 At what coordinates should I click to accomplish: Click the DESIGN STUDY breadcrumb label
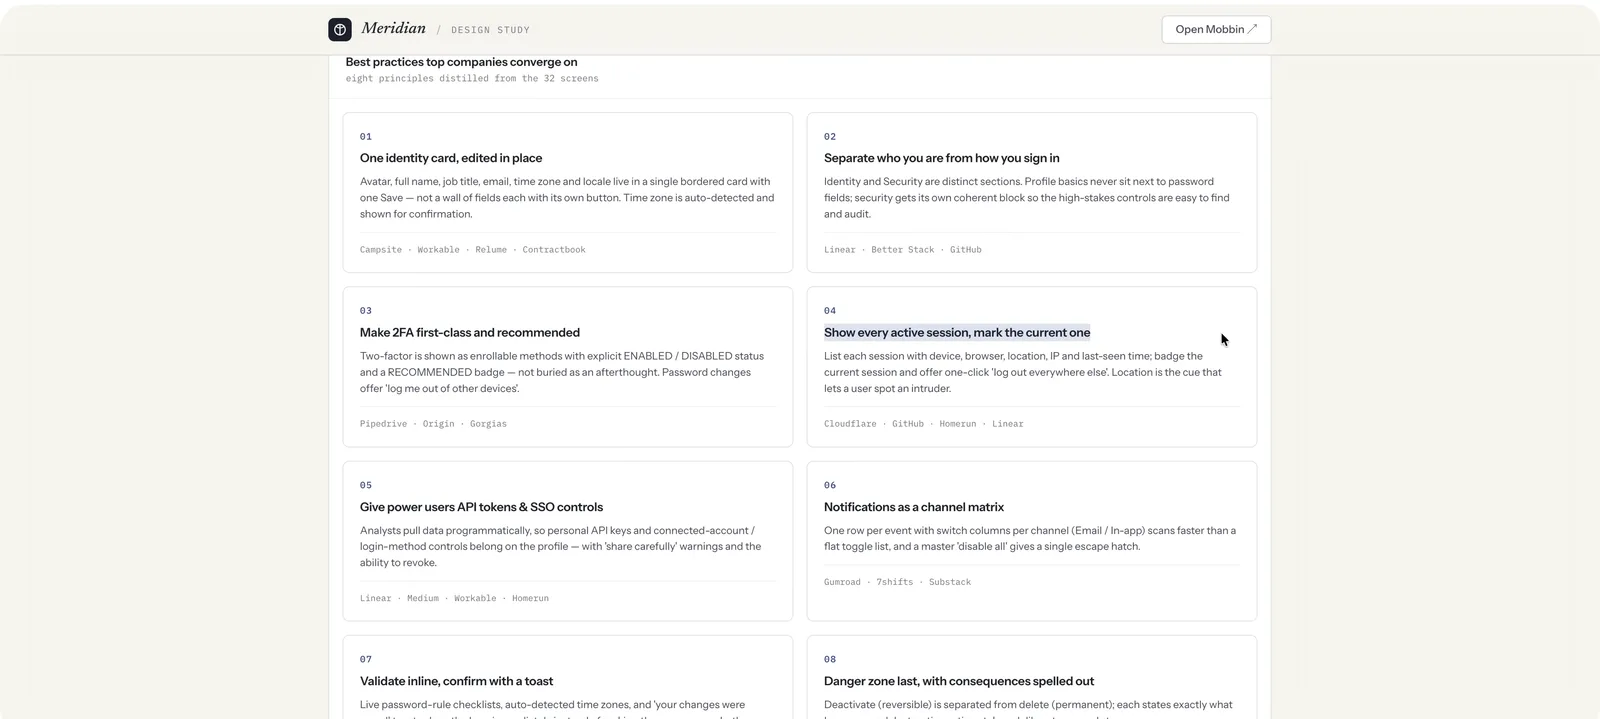click(490, 30)
